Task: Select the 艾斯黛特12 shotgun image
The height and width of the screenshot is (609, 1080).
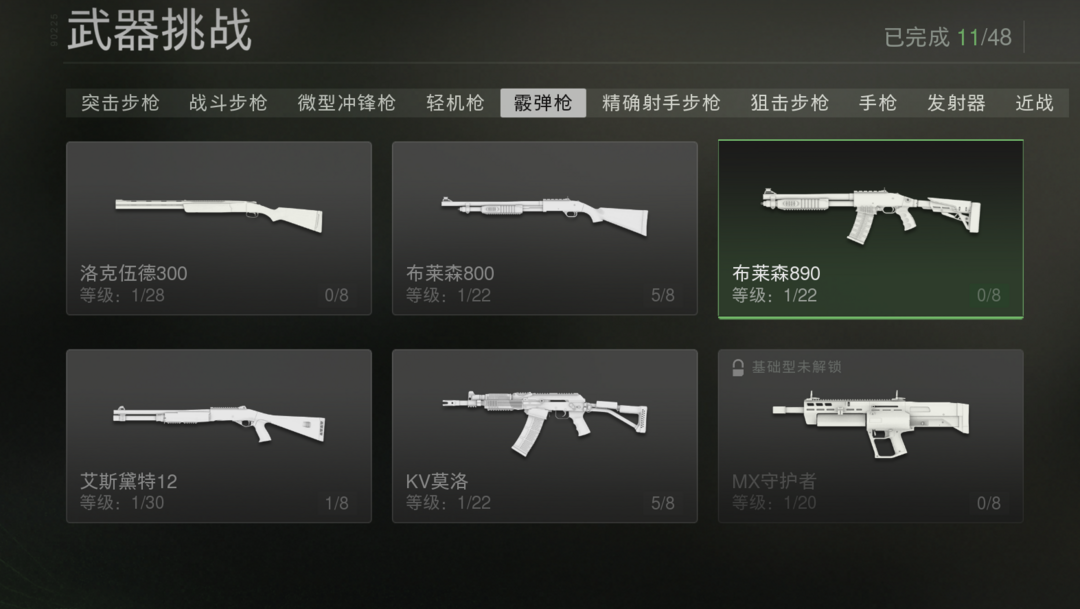Action: click(218, 424)
